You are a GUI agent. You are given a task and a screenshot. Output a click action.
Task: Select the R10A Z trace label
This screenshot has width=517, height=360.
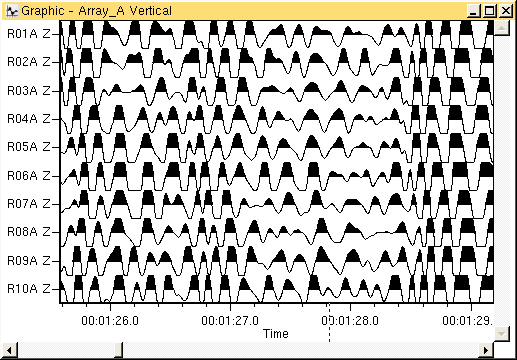tap(29, 288)
